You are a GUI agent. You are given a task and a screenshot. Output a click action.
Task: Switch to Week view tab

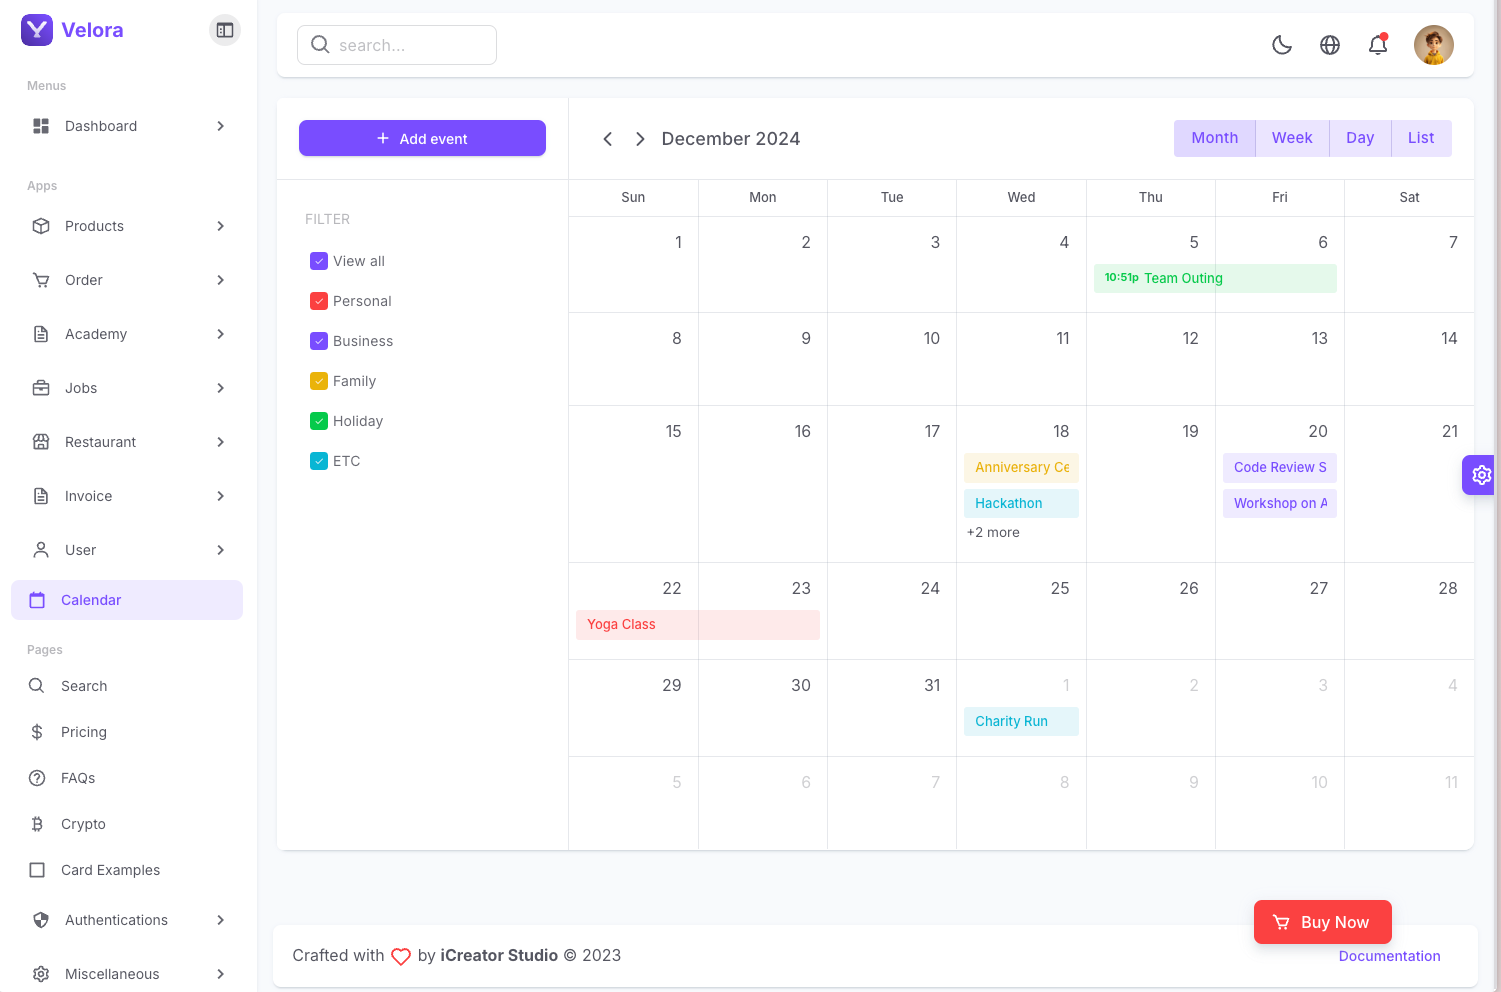click(x=1292, y=138)
